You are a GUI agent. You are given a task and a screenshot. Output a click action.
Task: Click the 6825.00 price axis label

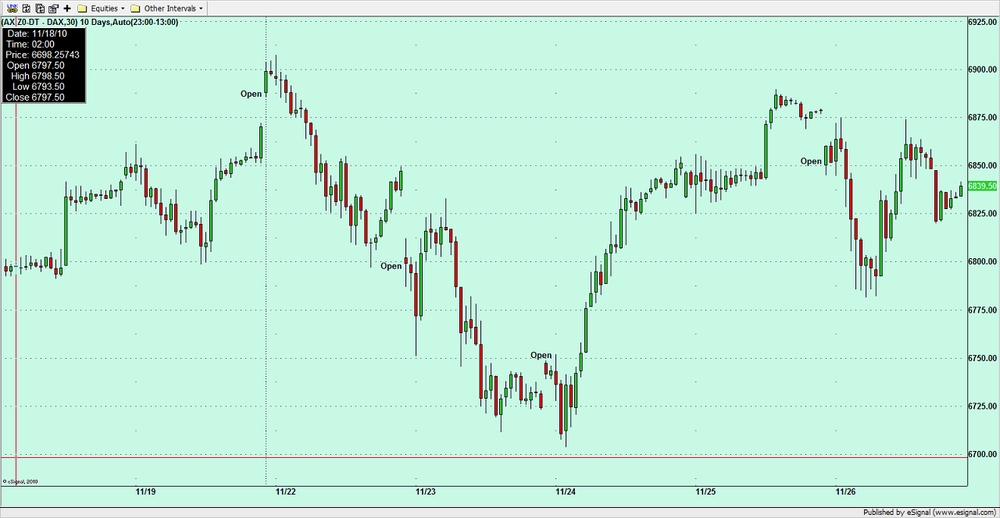coord(983,214)
